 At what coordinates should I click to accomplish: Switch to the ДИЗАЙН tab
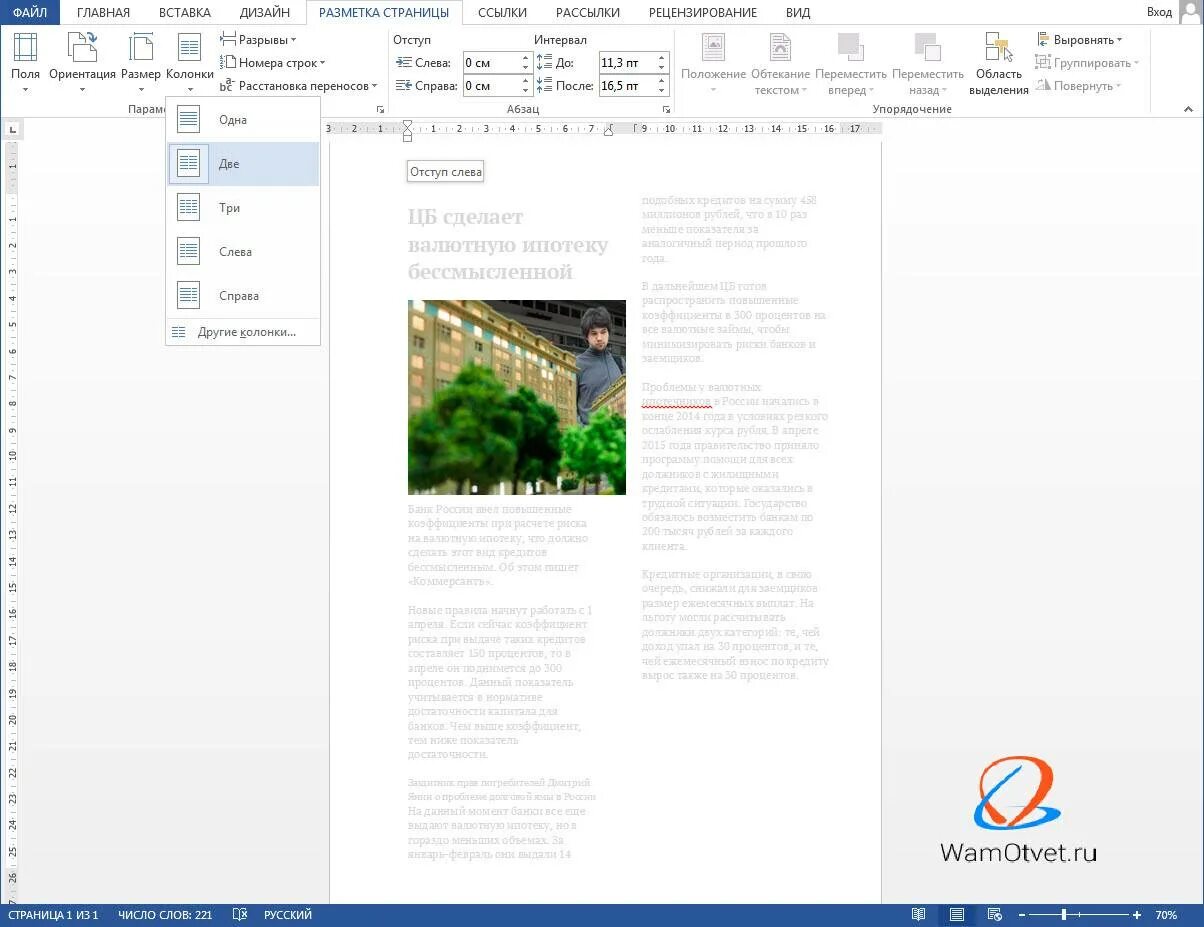coord(265,12)
